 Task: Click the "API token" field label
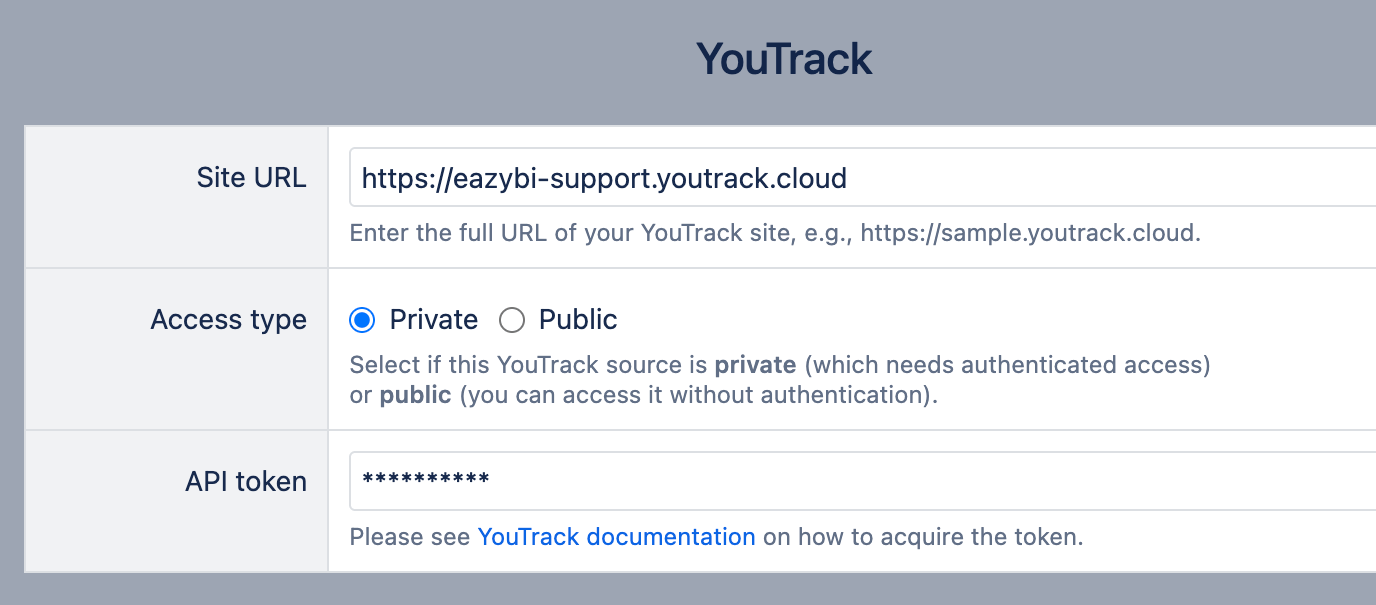tap(246, 482)
